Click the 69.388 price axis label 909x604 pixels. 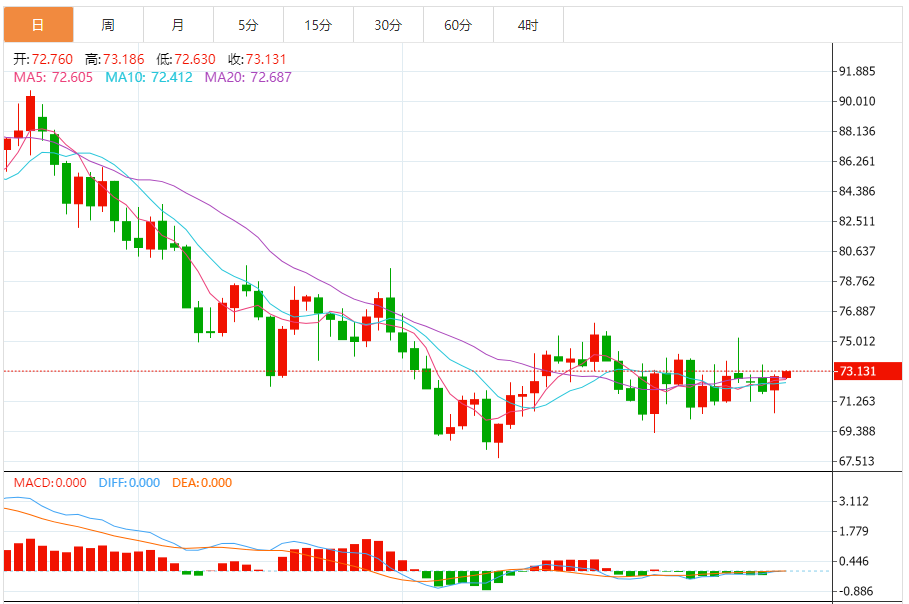click(x=857, y=431)
